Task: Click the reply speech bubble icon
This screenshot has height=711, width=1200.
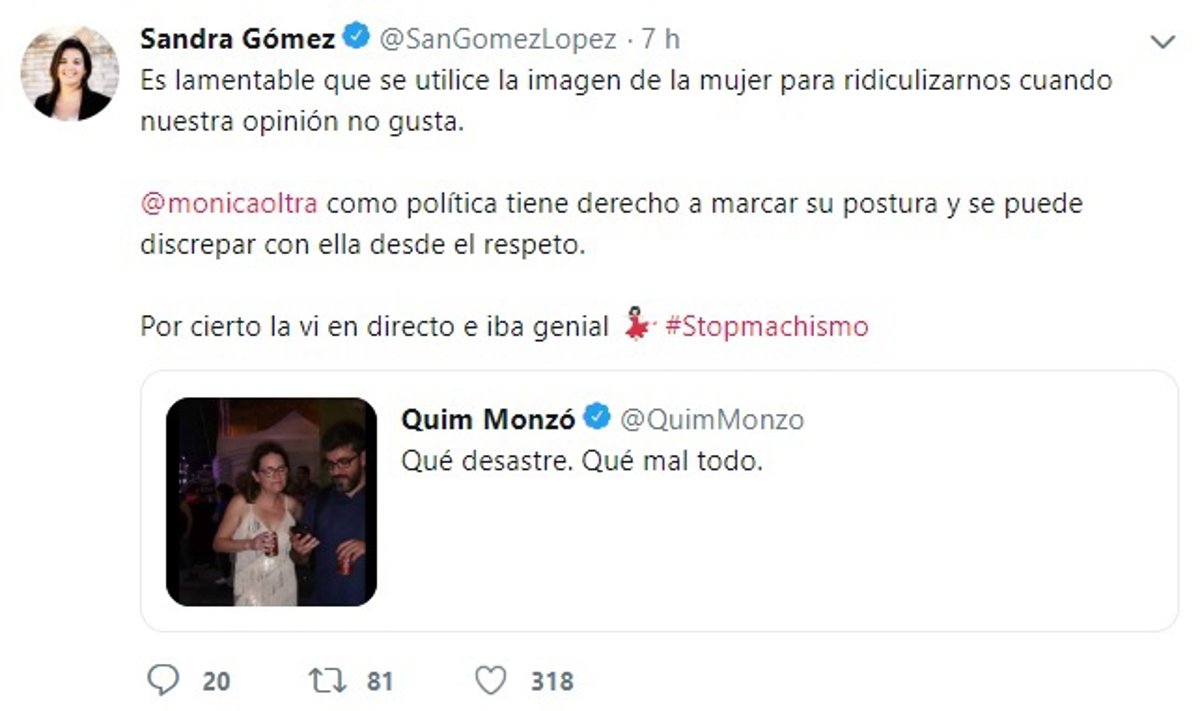Action: pos(162,681)
